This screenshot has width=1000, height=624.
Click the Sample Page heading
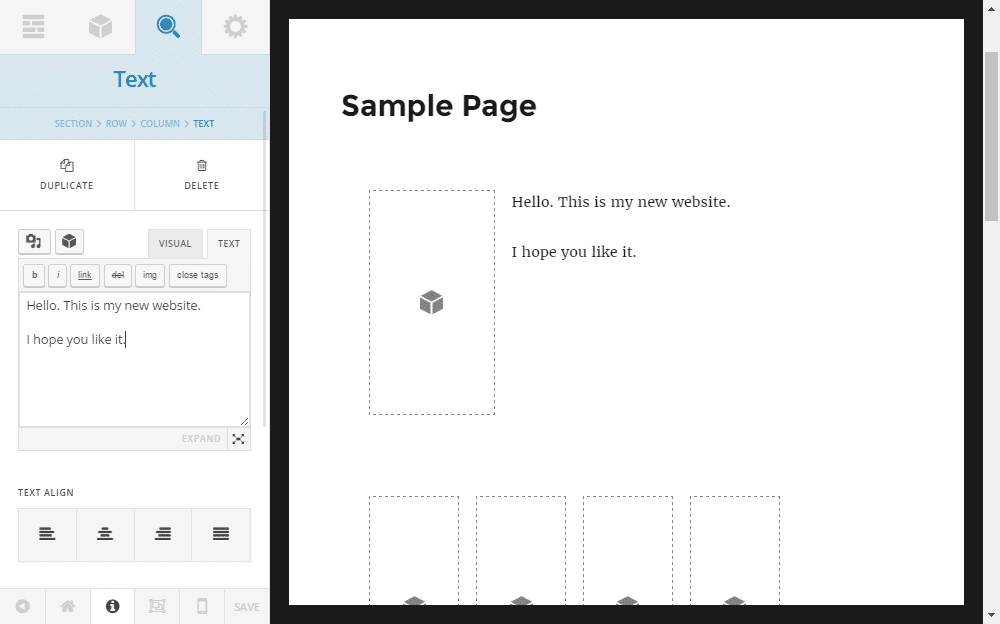439,106
